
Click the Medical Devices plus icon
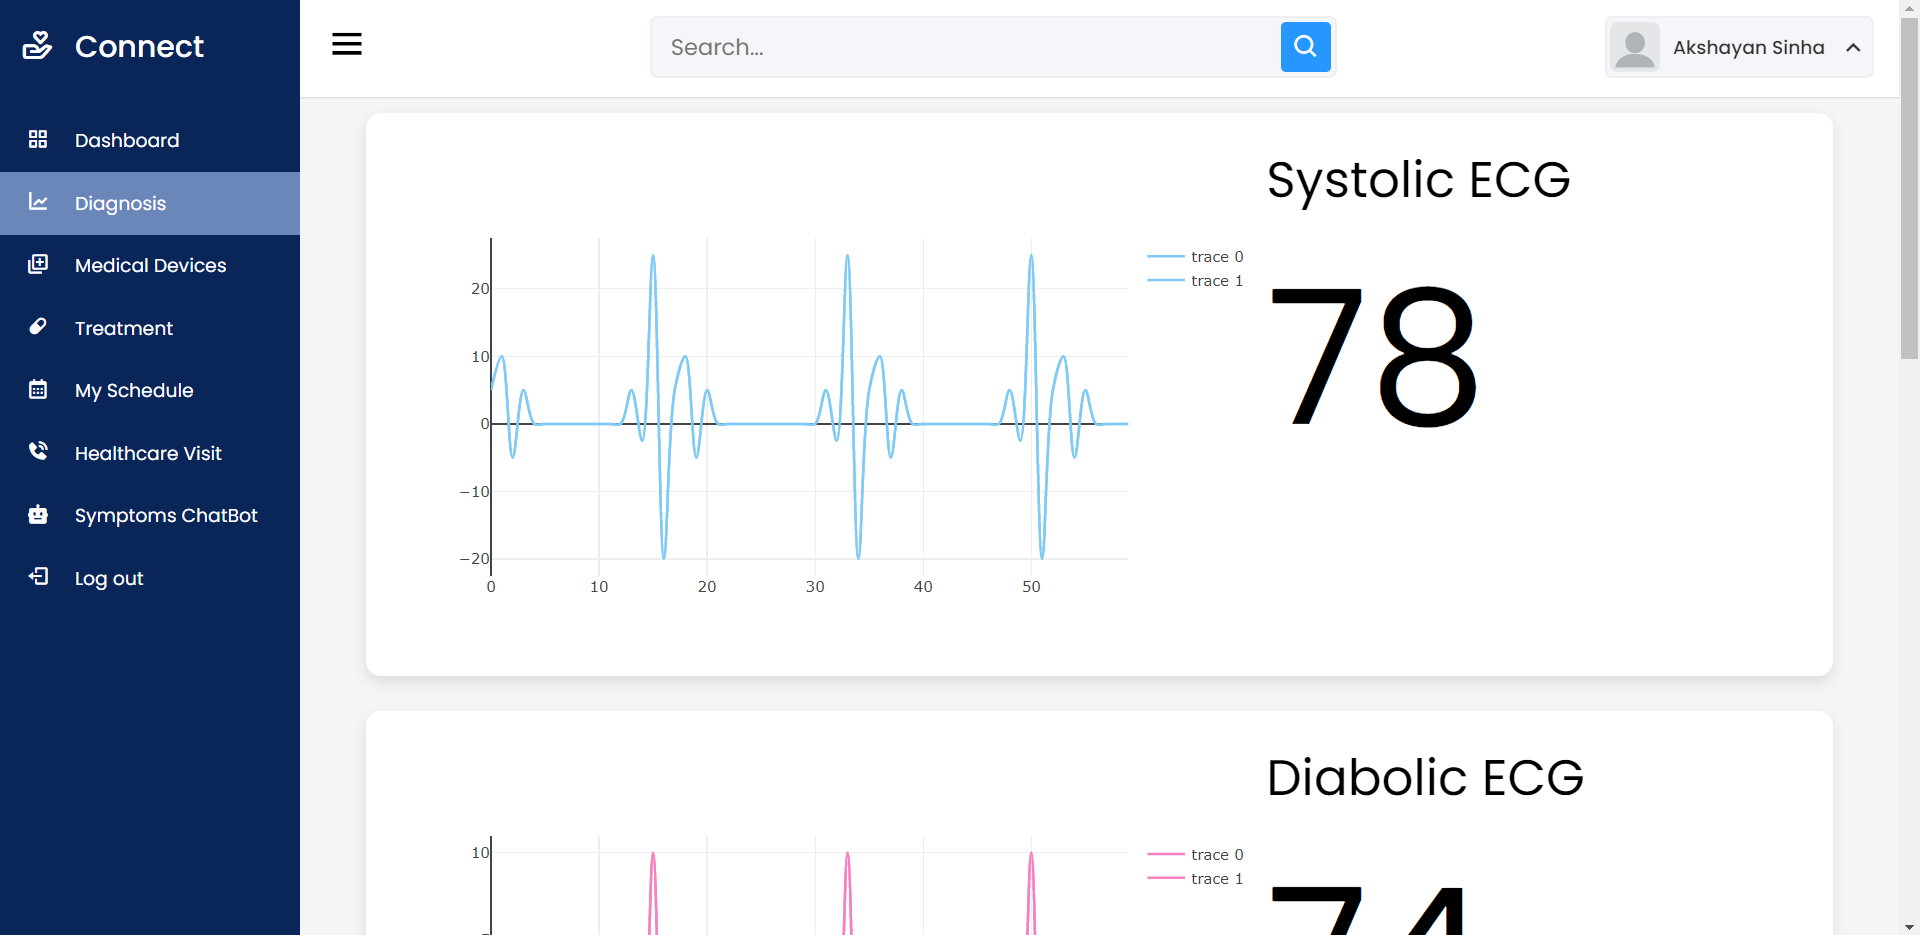pyautogui.click(x=38, y=264)
